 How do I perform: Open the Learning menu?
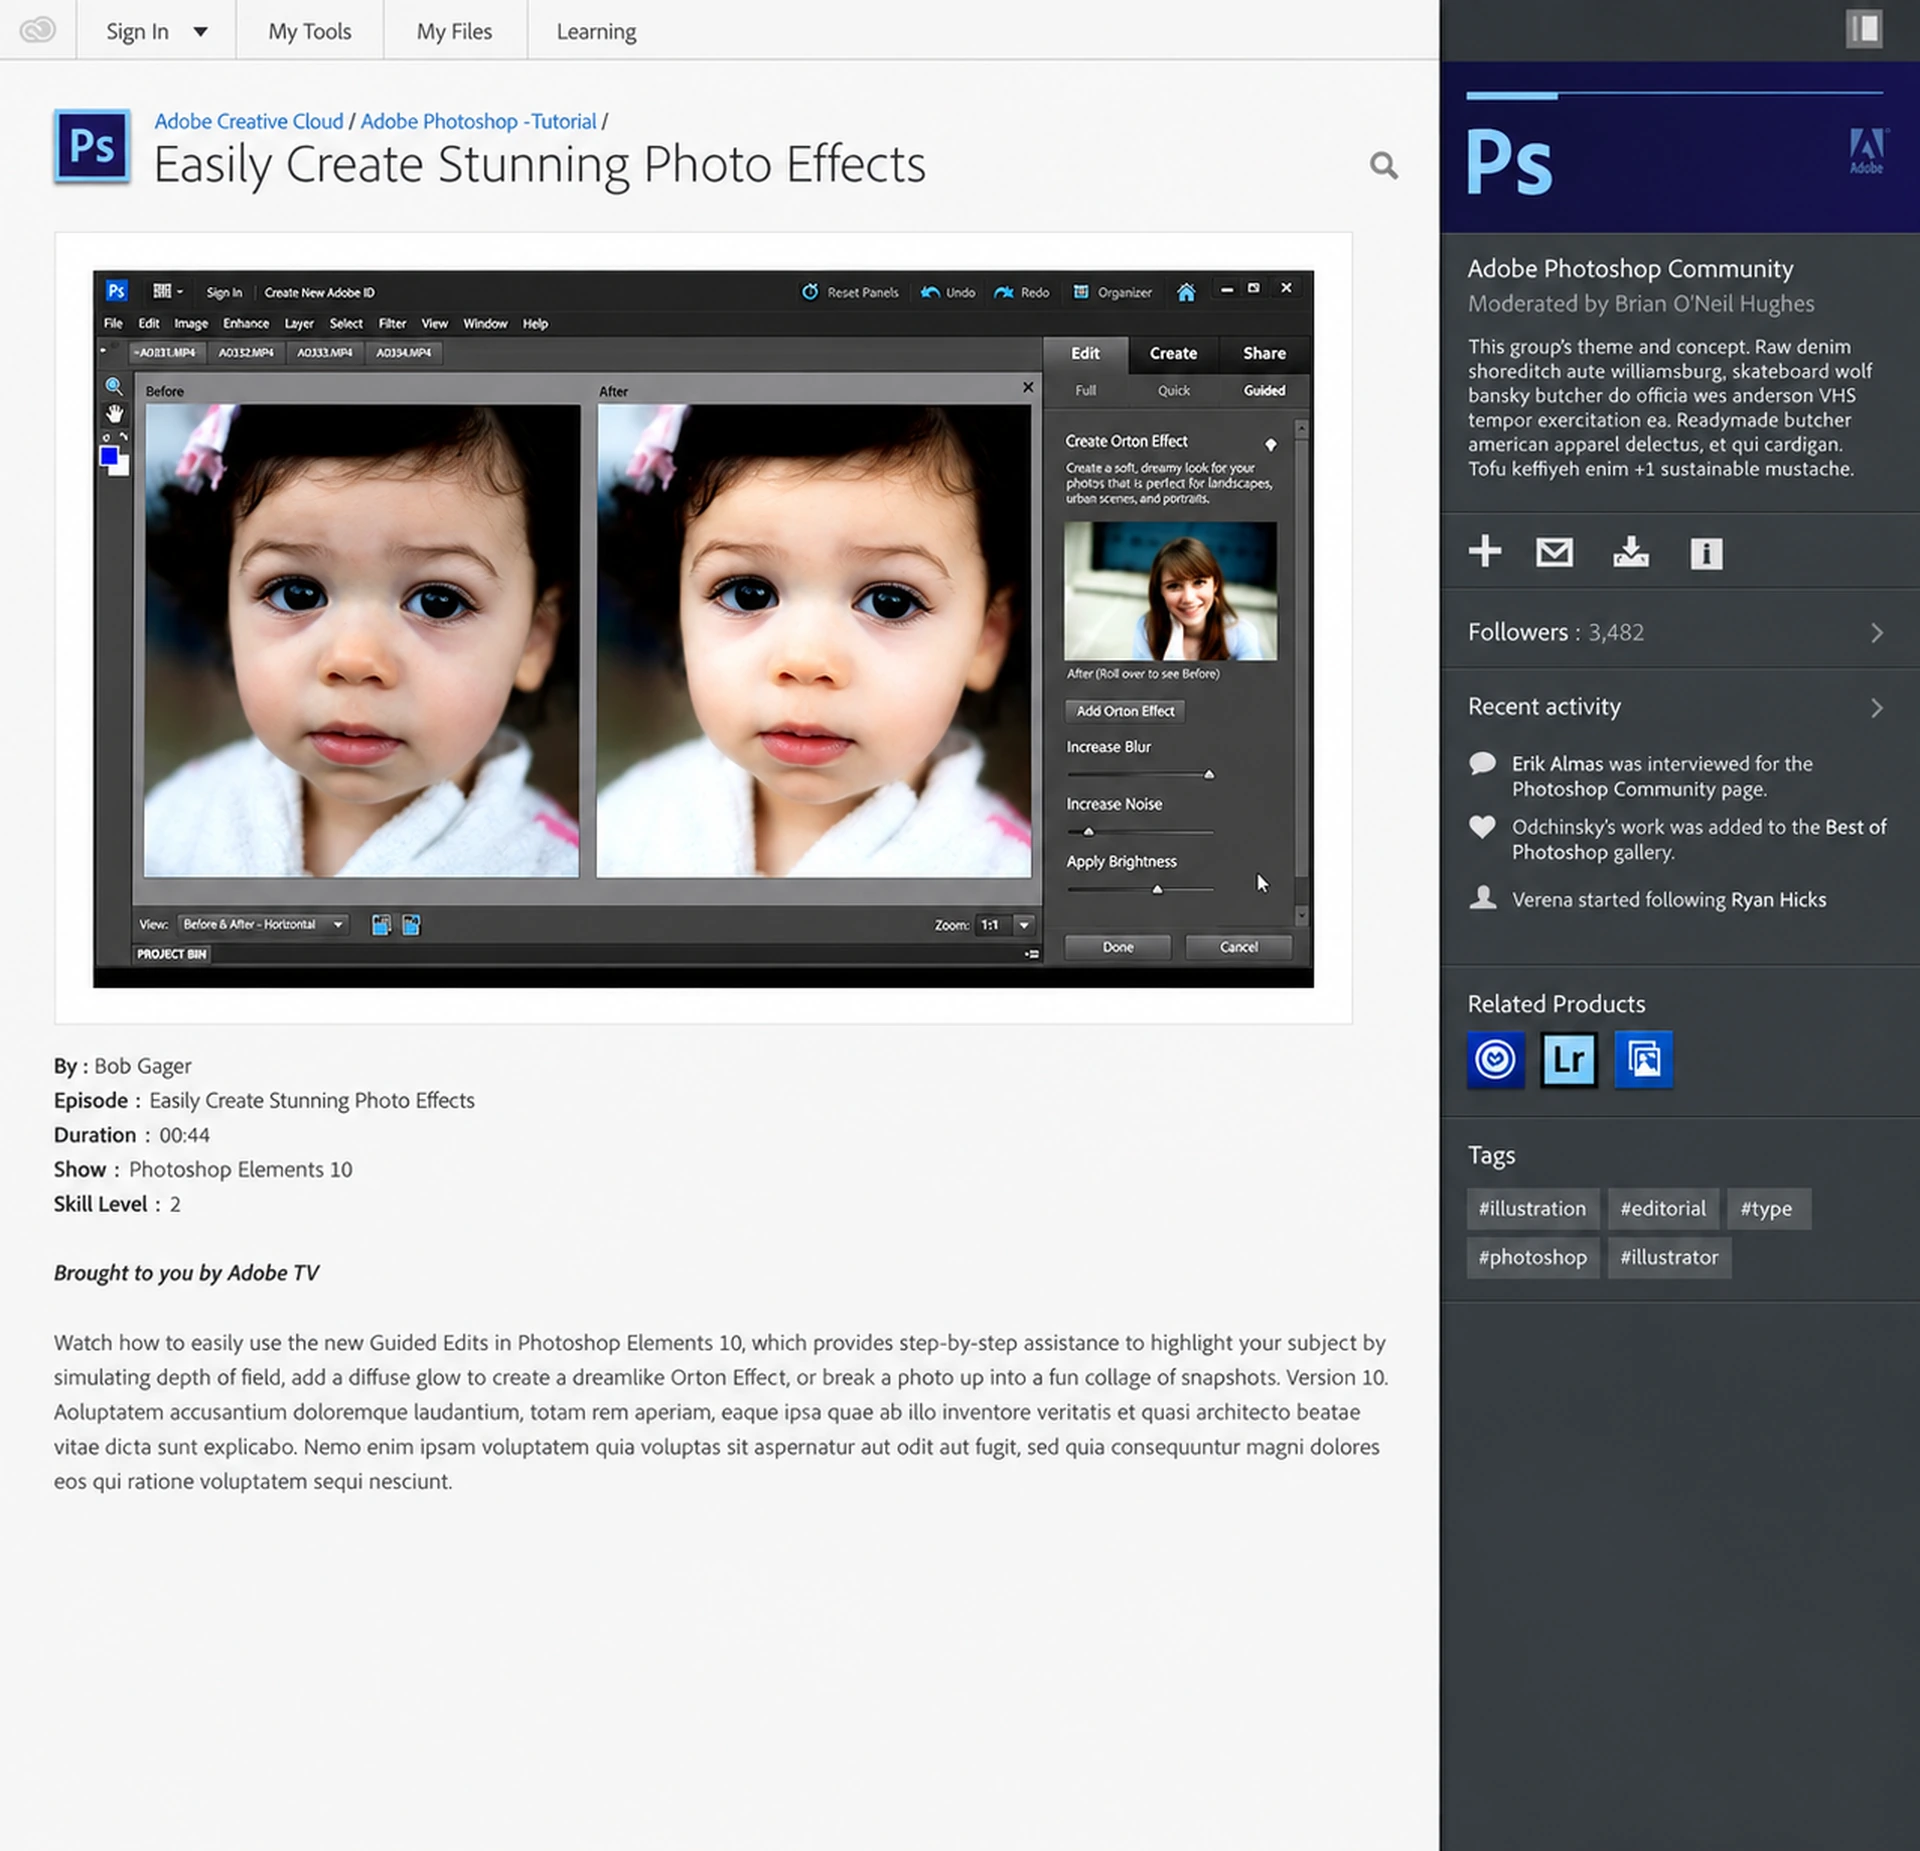pos(596,31)
